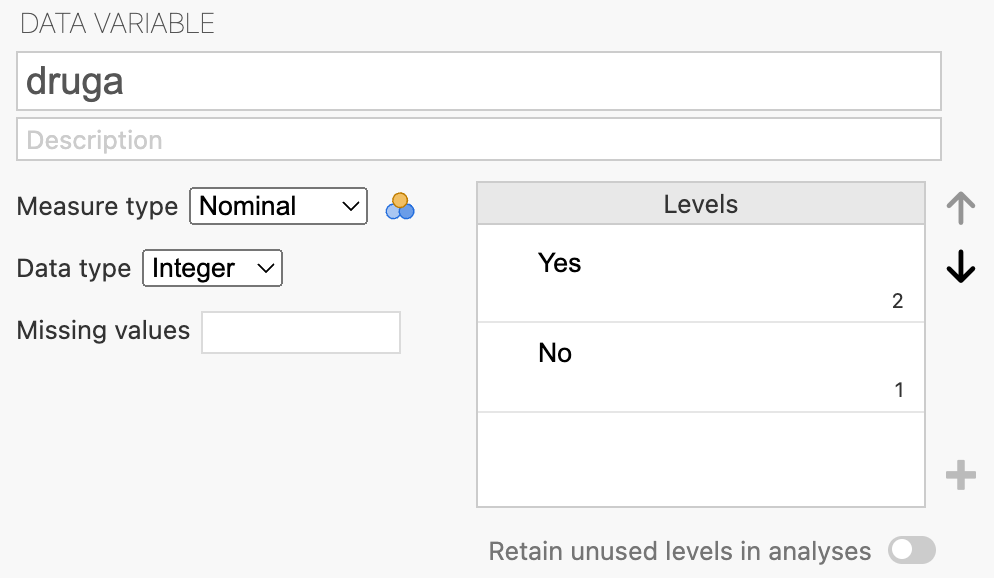994x578 pixels.
Task: Add a new level with the plus icon
Action: pyautogui.click(x=960, y=475)
